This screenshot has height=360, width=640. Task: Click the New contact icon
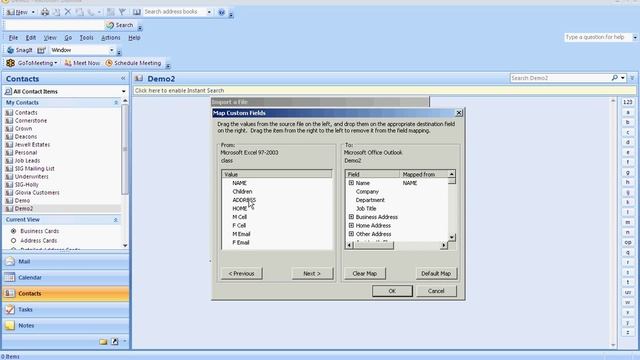(x=10, y=12)
